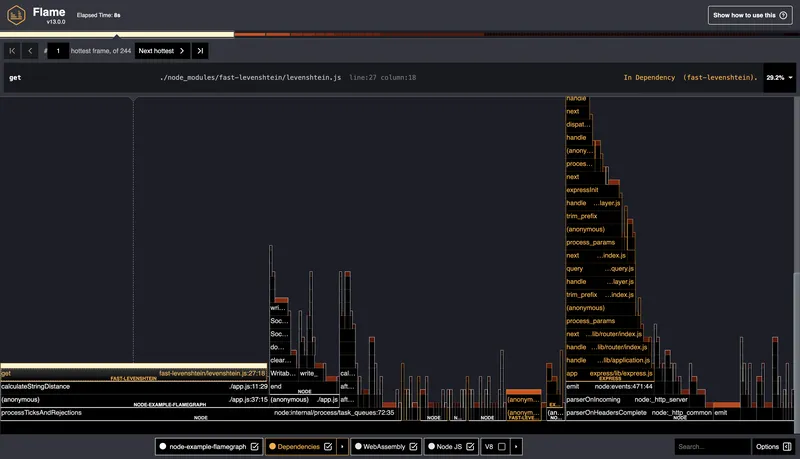Screen dimensions: 800x459
Task: Go to the previous hottest frame
Action: (x=30, y=50)
